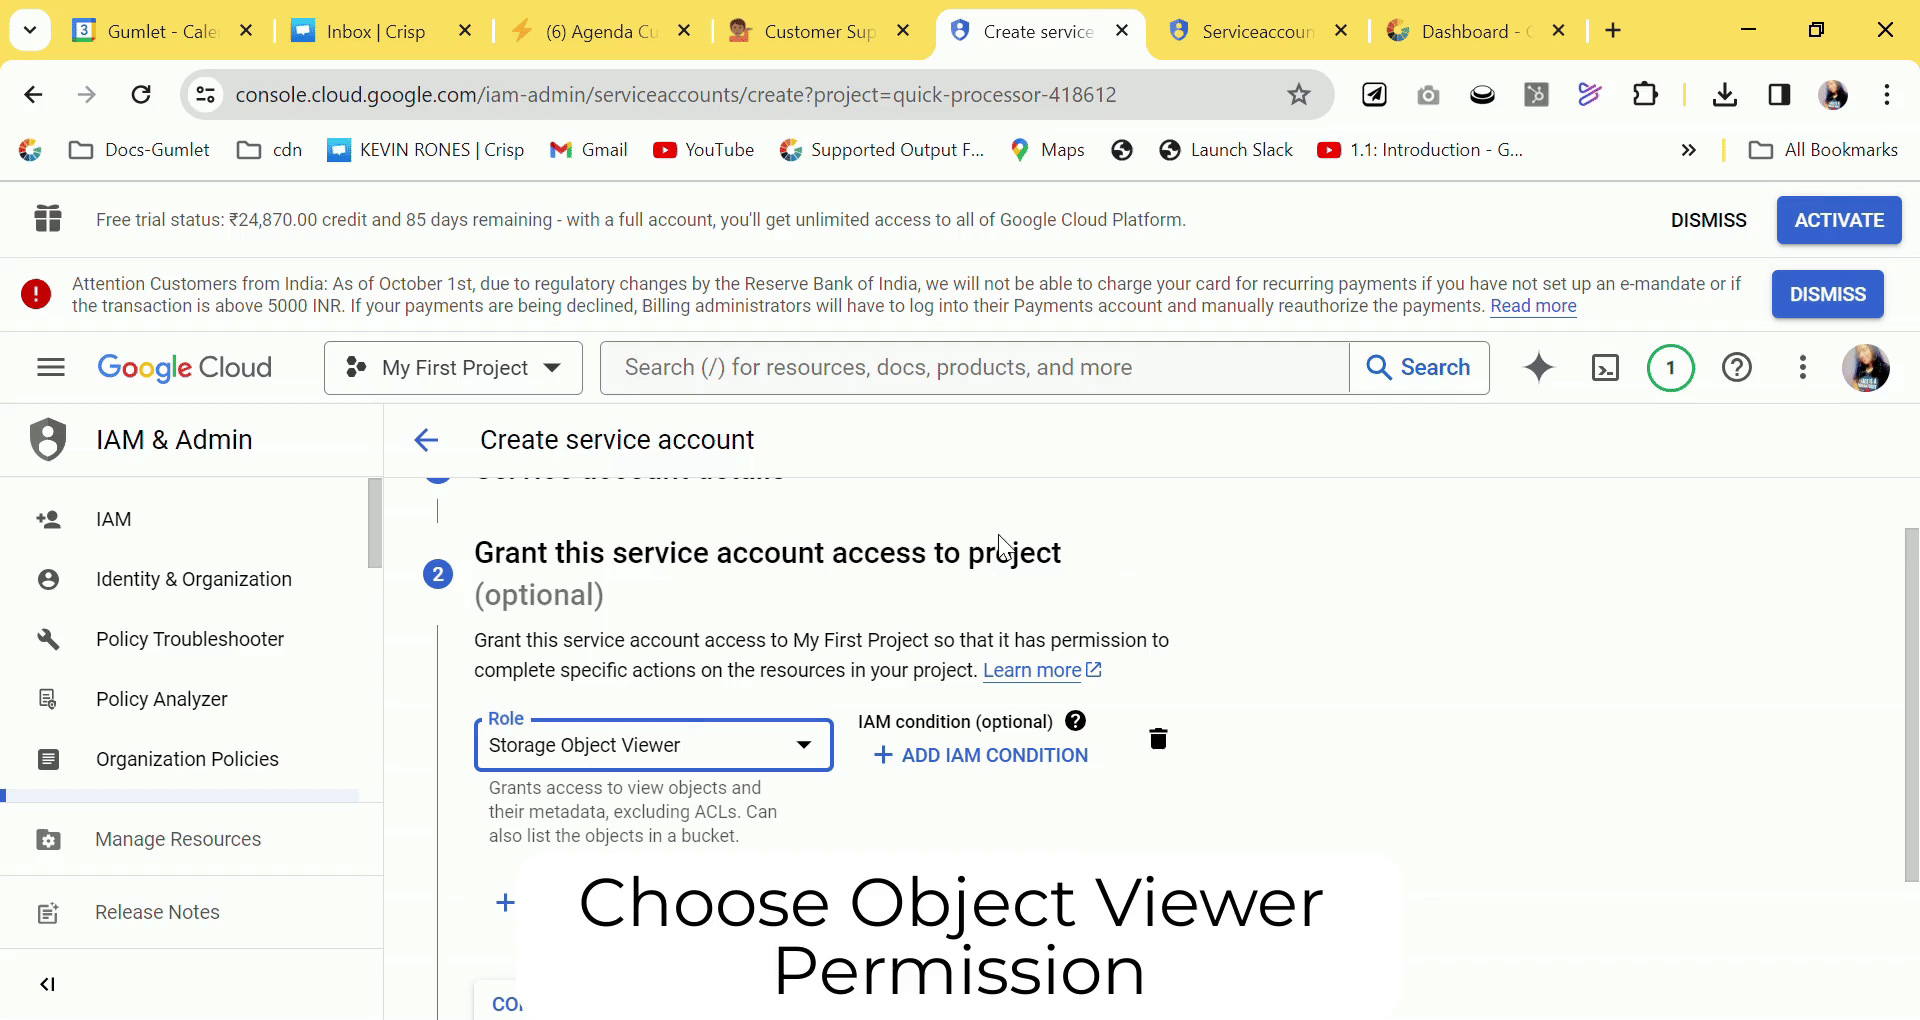The image size is (1920, 1020).
Task: Open the screenshot camera extension icon
Action: pyautogui.click(x=1428, y=95)
